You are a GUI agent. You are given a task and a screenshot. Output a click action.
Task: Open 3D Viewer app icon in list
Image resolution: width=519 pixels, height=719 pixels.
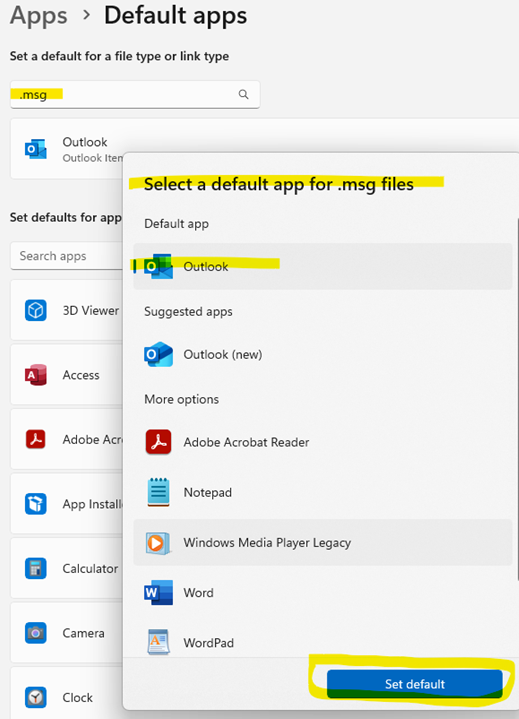pos(35,310)
